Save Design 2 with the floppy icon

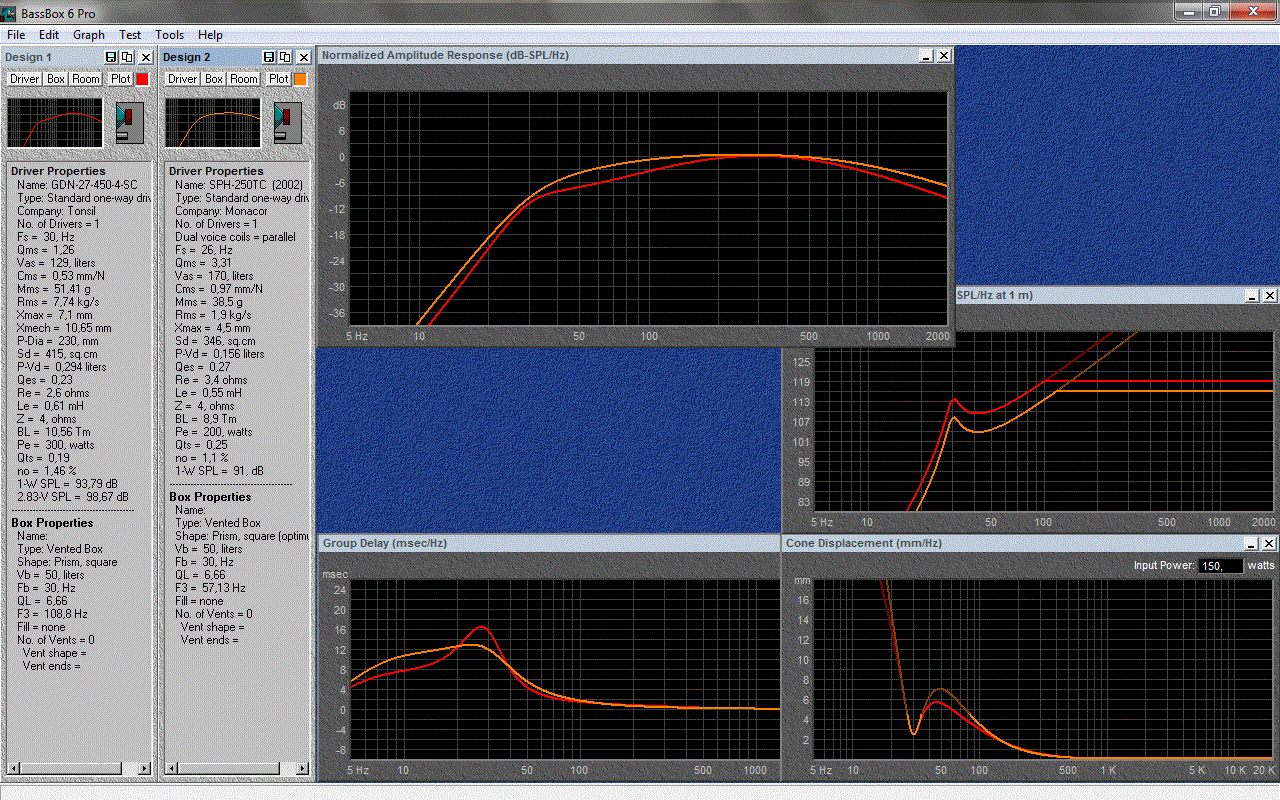pos(269,58)
